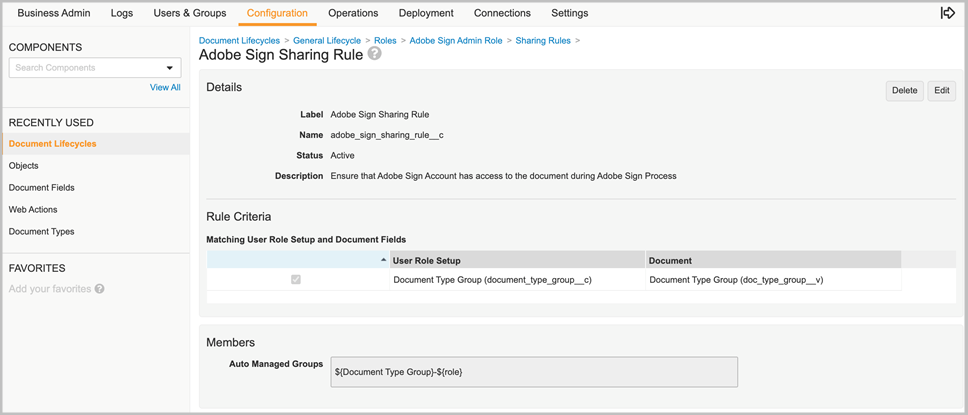
Task: Open Adobe Sign Admin Role breadcrumb link
Action: click(456, 41)
